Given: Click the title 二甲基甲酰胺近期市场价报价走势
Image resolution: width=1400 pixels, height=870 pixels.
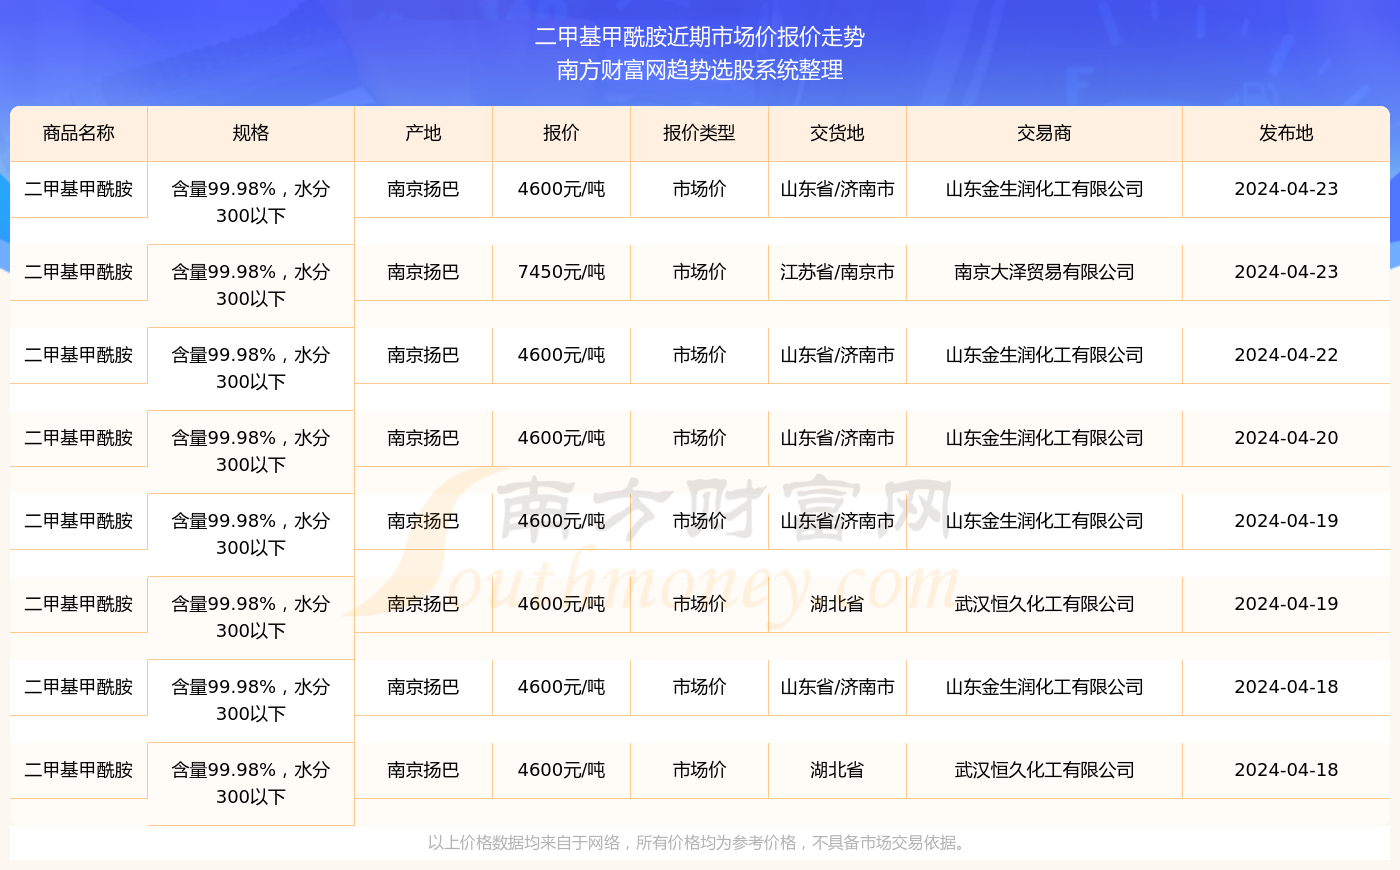Looking at the screenshot, I should coord(700,37).
